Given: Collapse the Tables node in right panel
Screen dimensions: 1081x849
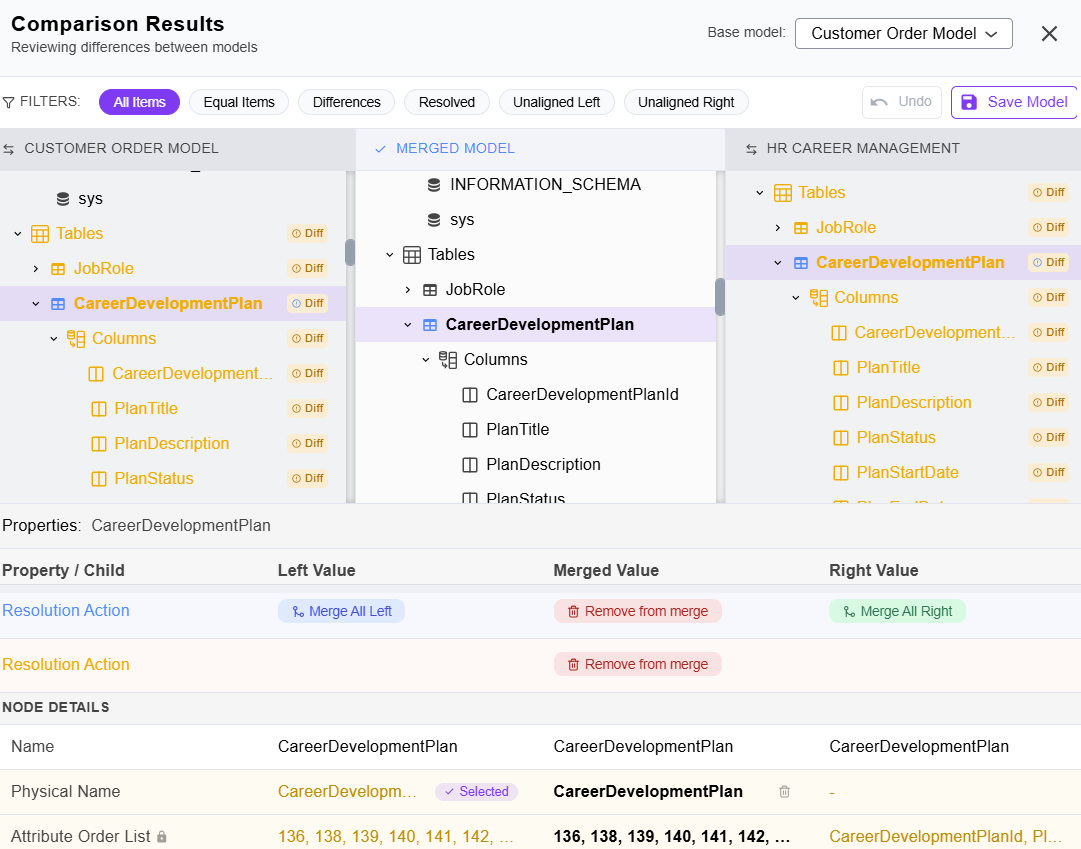Looking at the screenshot, I should point(760,193).
